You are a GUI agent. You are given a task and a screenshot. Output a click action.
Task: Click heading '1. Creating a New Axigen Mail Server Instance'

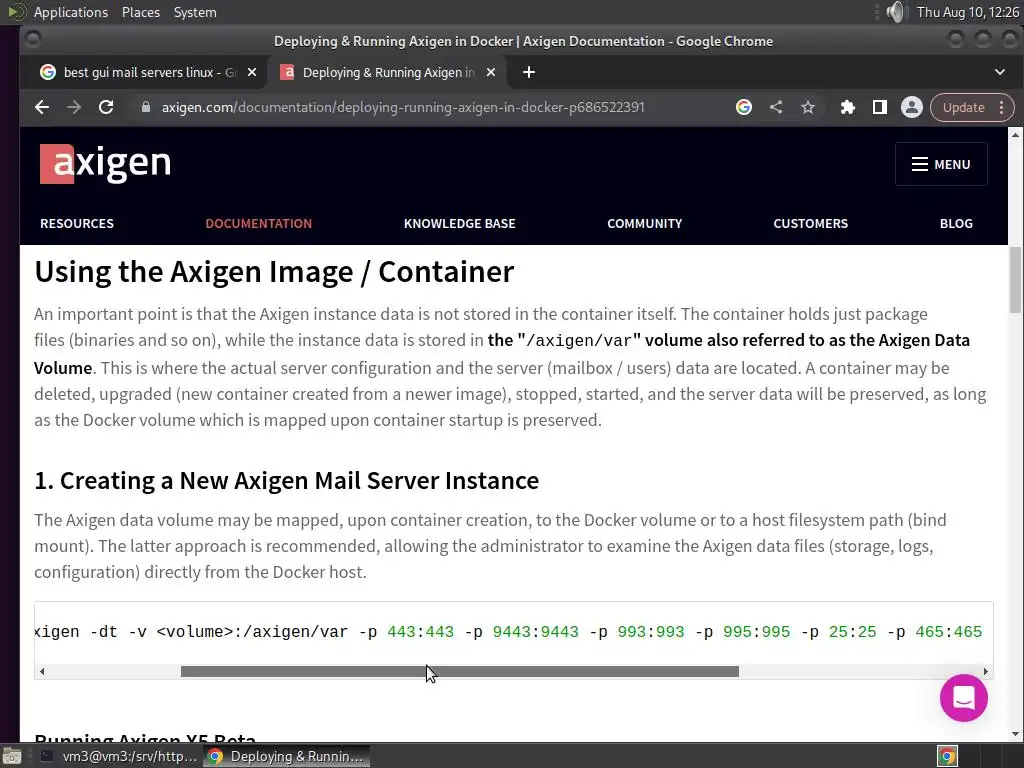(x=287, y=481)
